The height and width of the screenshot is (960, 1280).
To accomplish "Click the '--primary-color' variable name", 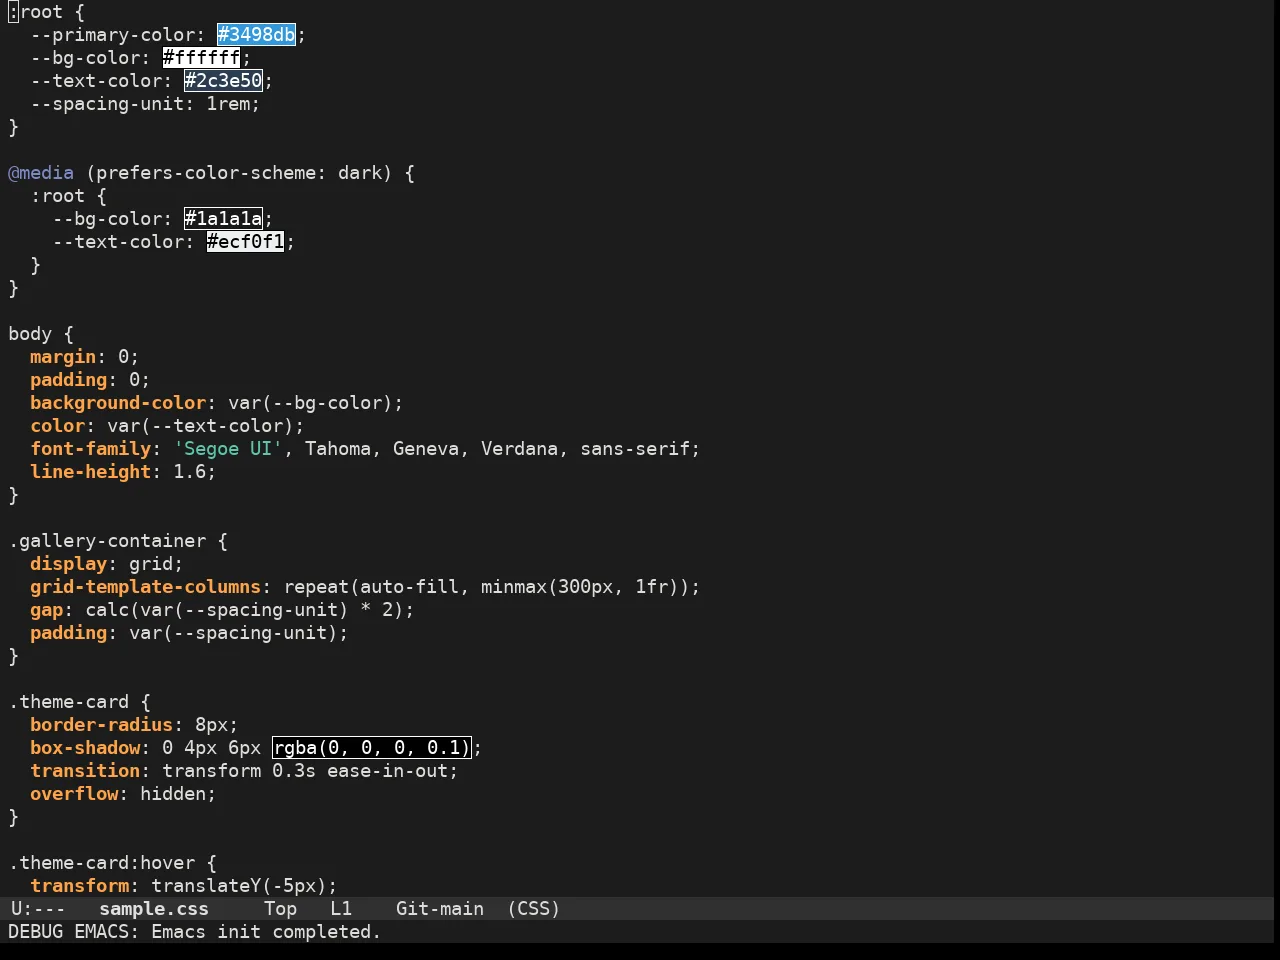I will point(112,35).
